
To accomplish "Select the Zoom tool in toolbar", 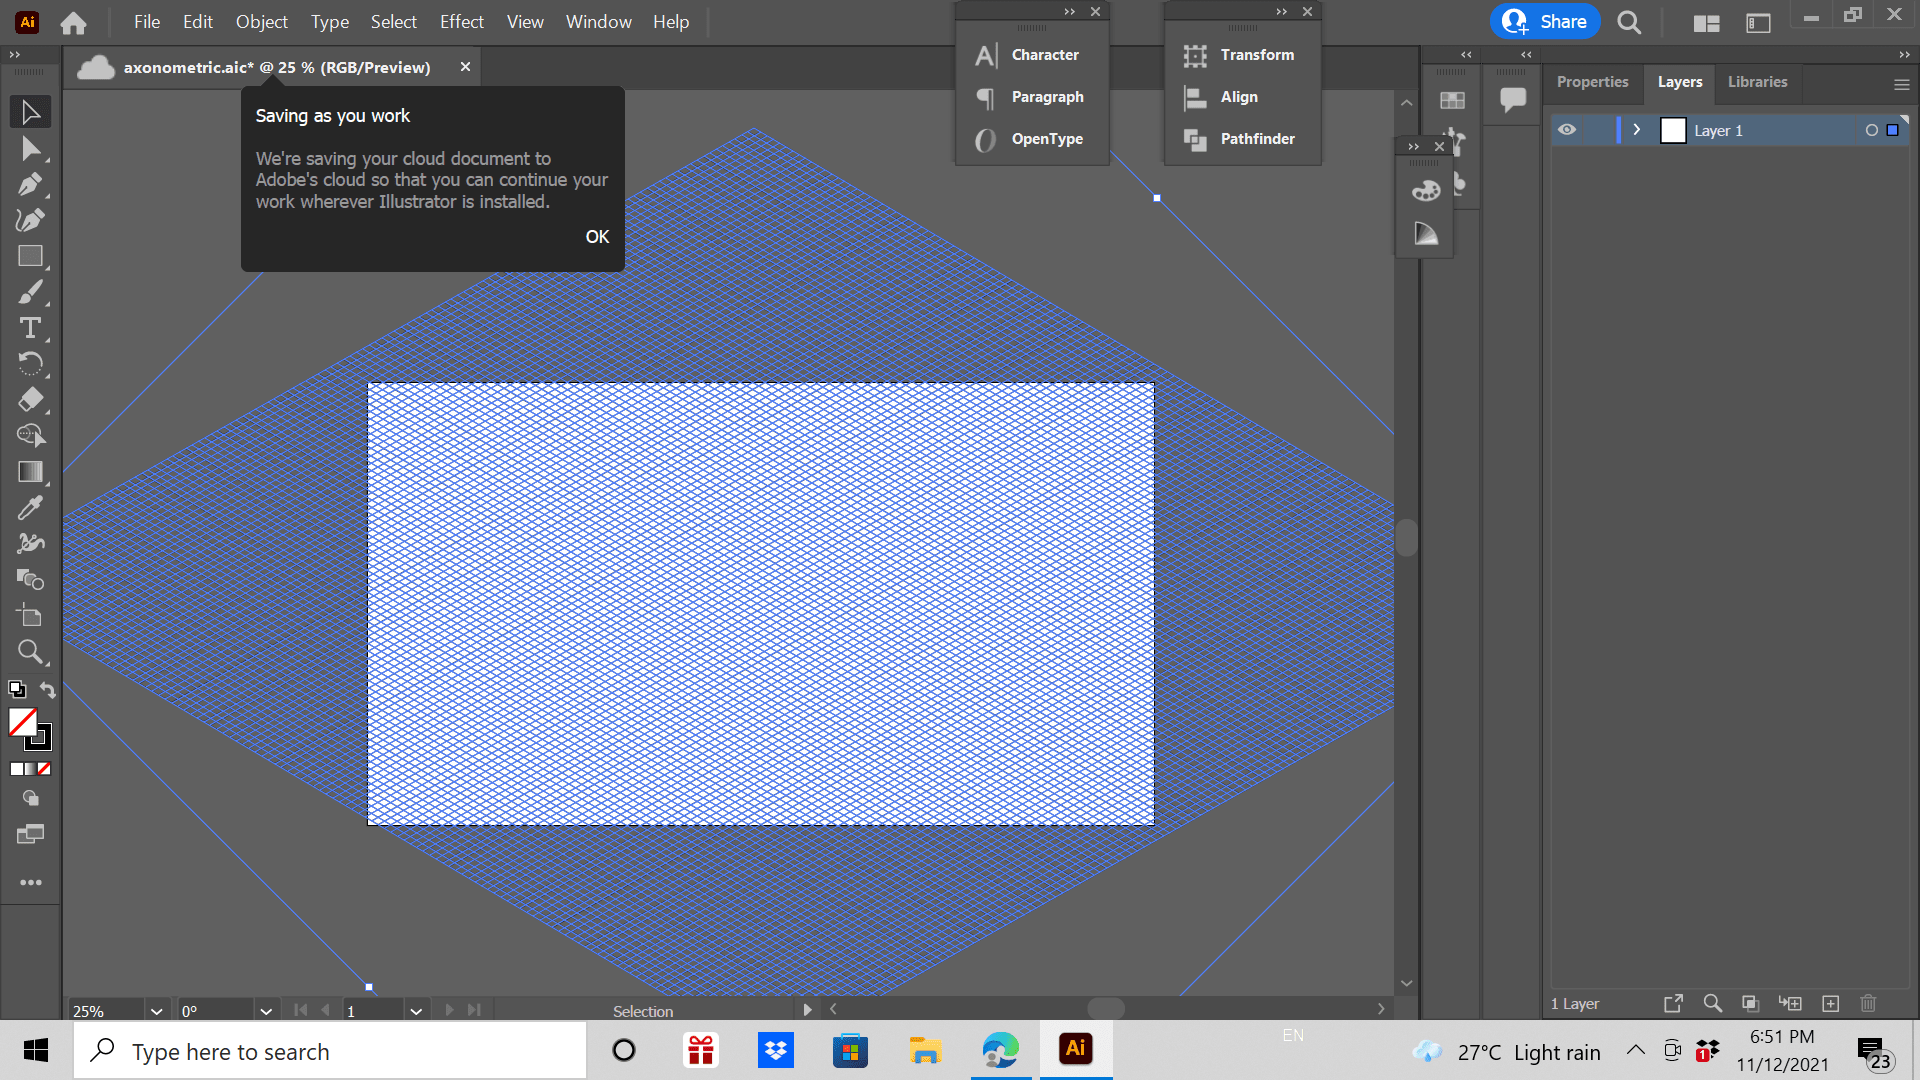I will pyautogui.click(x=30, y=652).
